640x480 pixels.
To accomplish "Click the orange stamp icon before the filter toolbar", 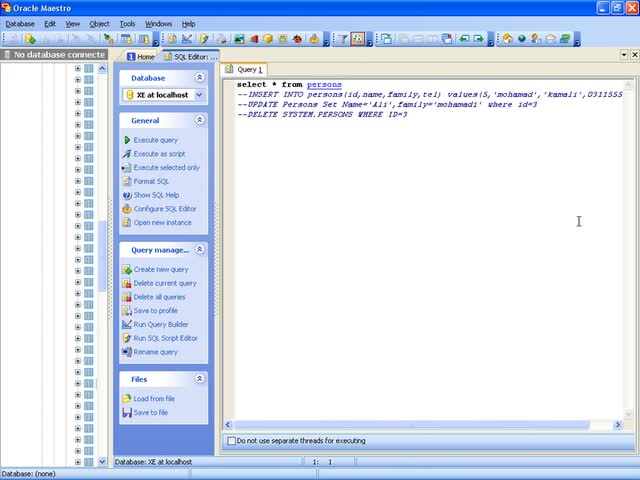I will click(x=314, y=39).
